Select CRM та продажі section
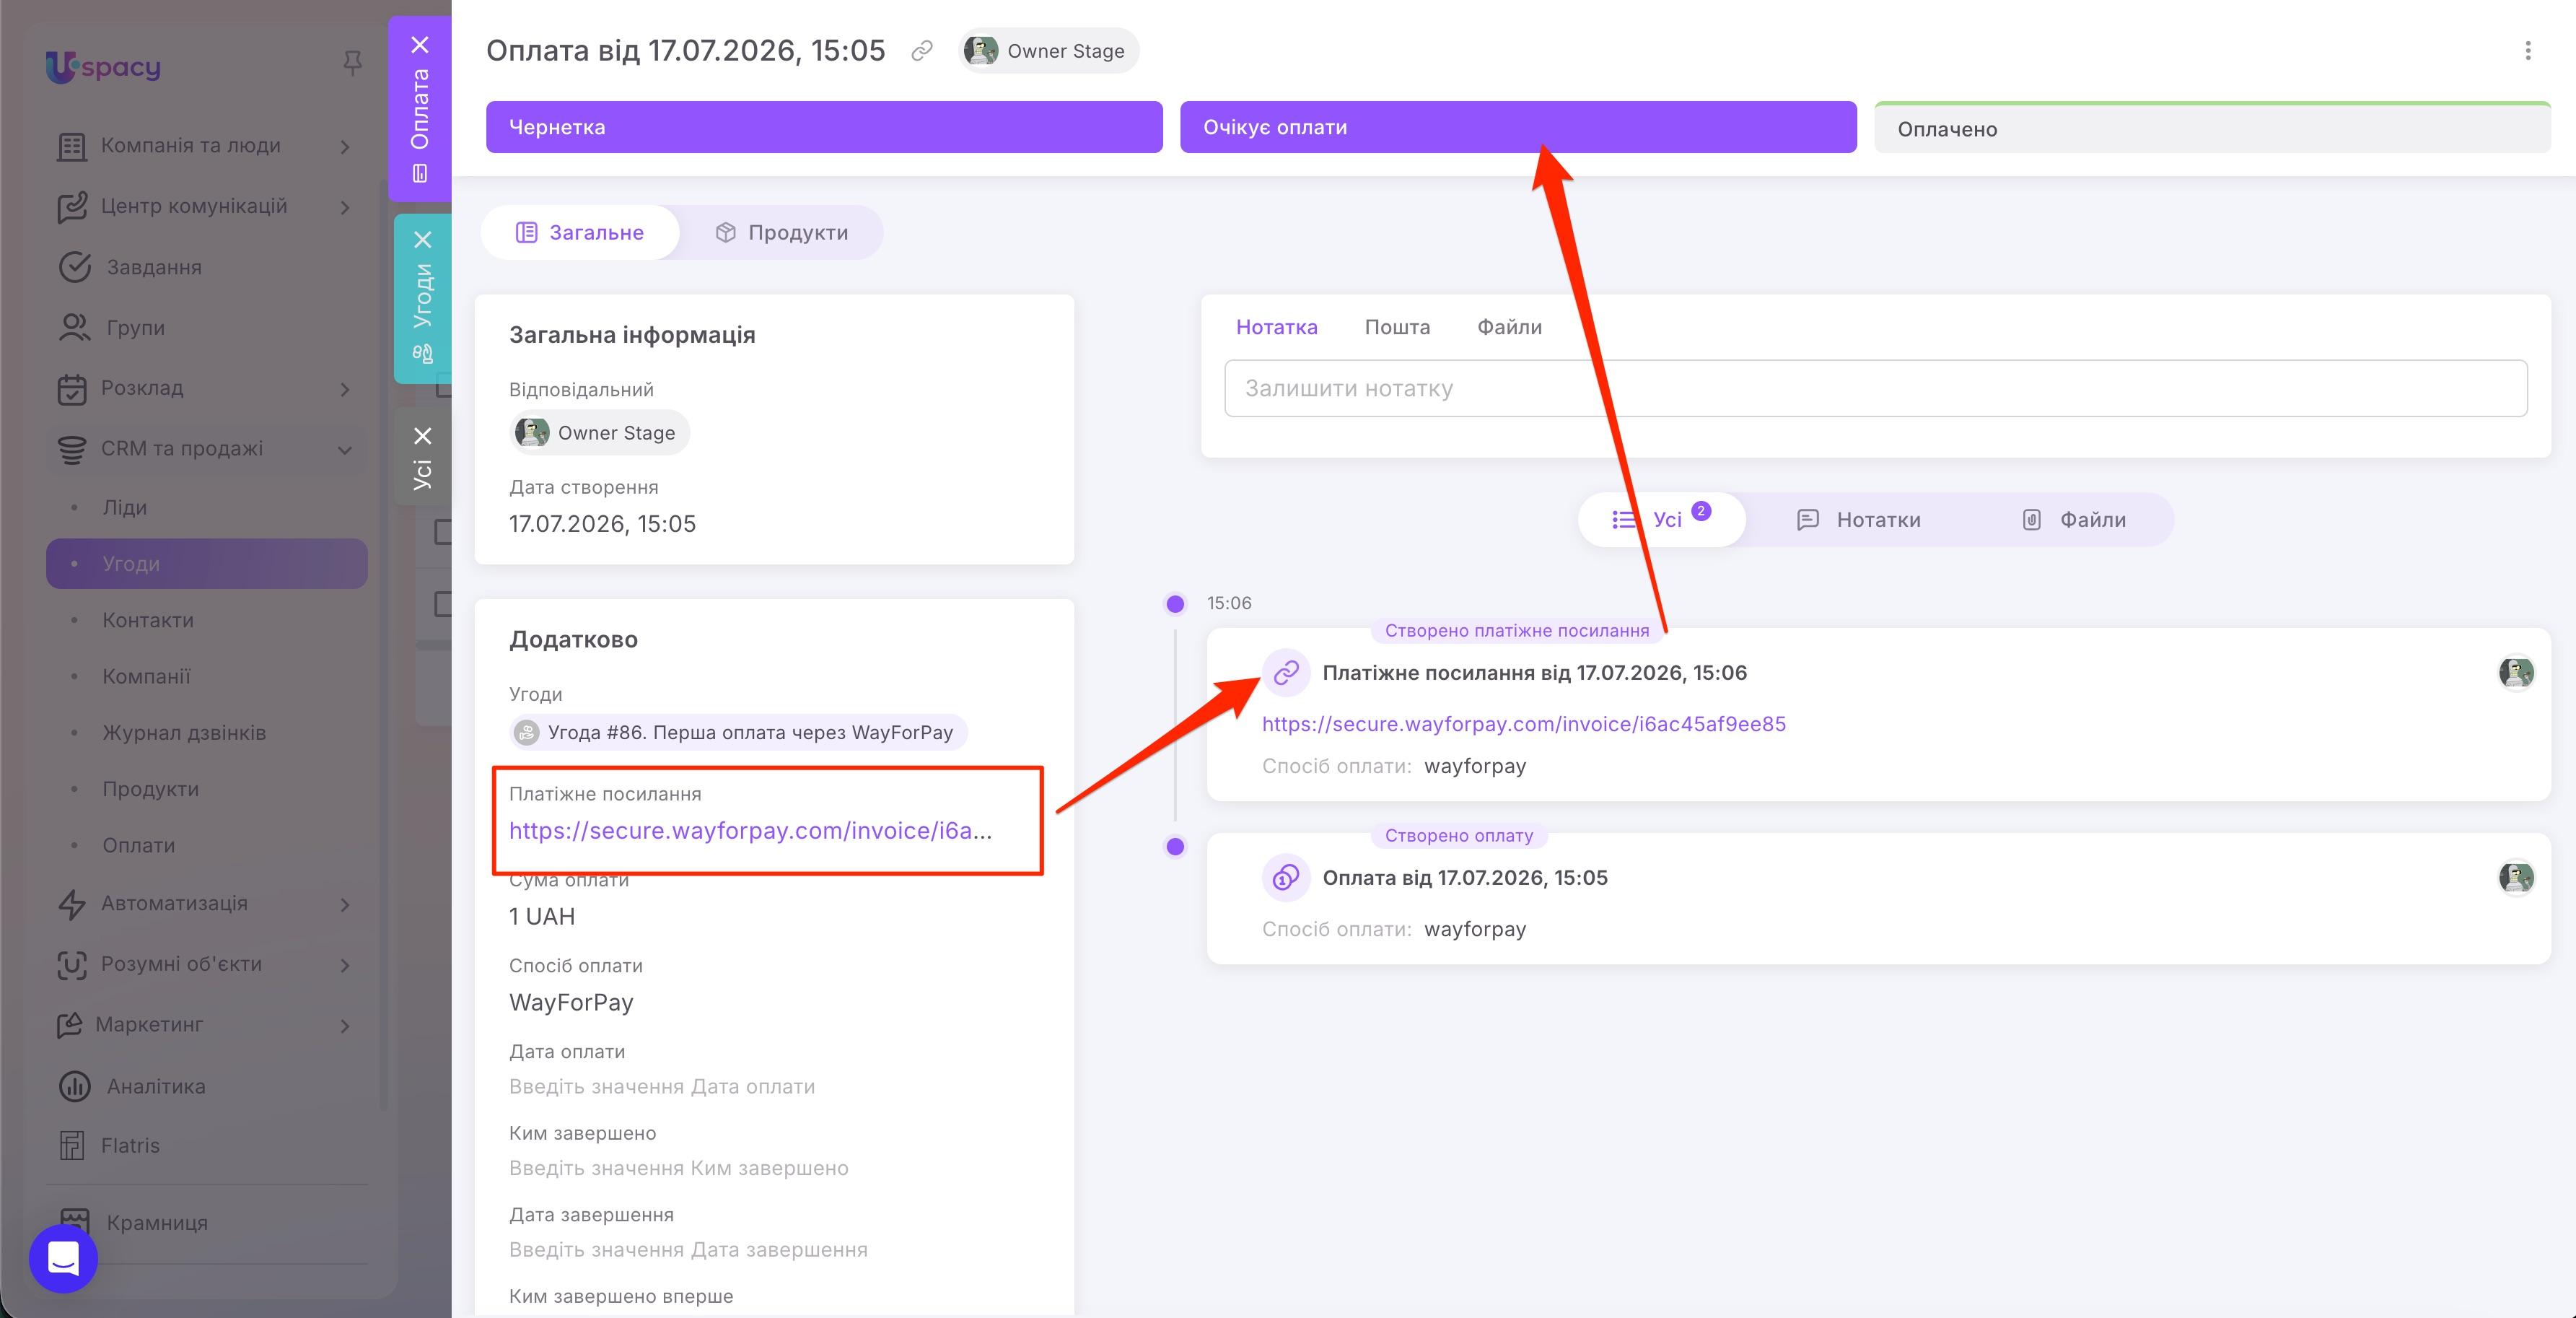 pyautogui.click(x=181, y=449)
